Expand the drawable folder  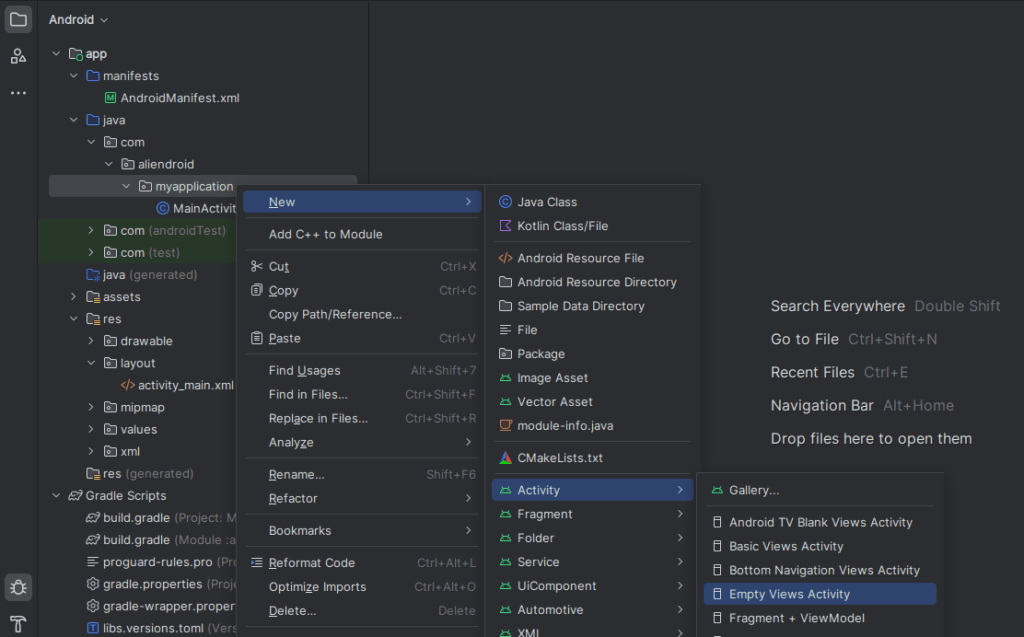pos(91,341)
